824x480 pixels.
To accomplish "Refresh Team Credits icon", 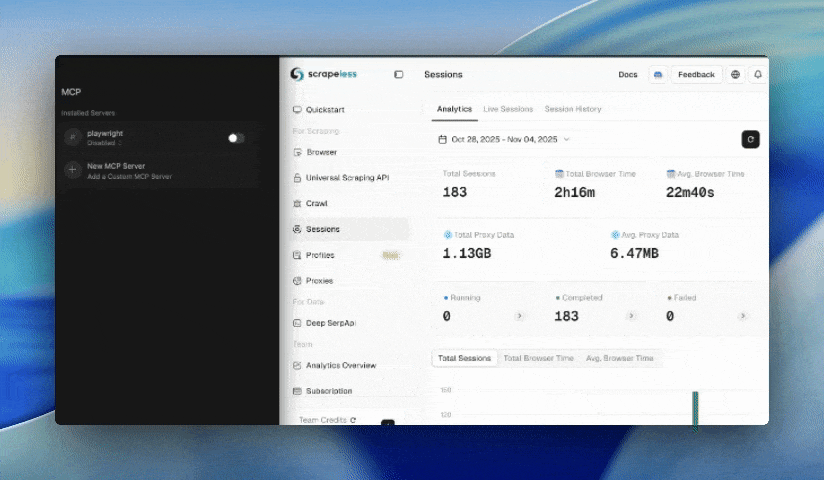I will pyautogui.click(x=353, y=420).
